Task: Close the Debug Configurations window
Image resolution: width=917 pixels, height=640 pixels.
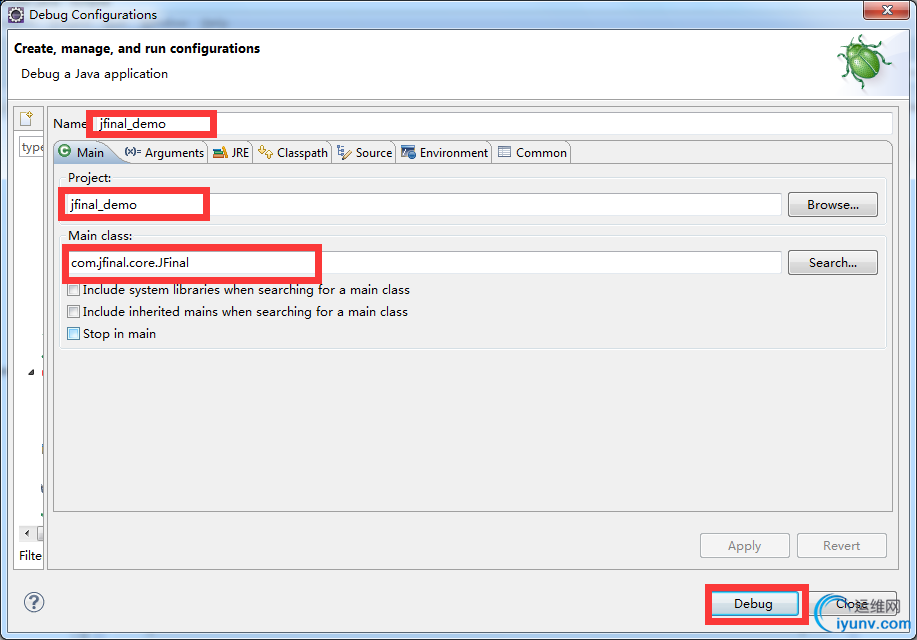Action: point(887,10)
